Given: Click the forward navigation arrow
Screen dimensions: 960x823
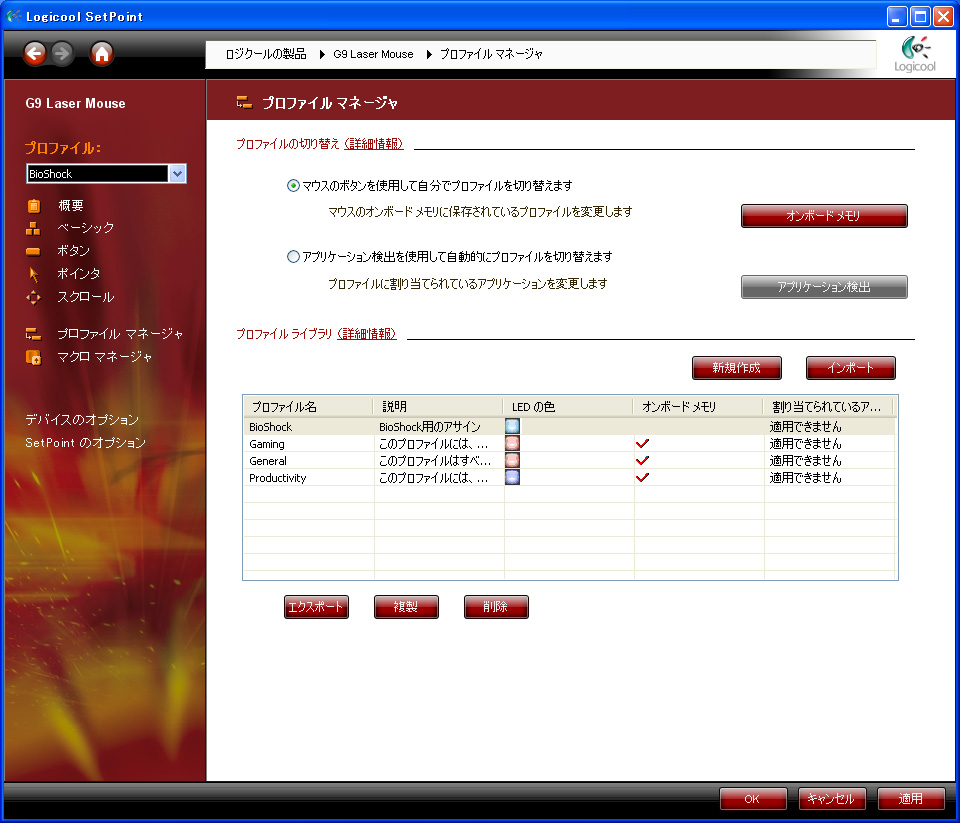Looking at the screenshot, I should click(62, 54).
